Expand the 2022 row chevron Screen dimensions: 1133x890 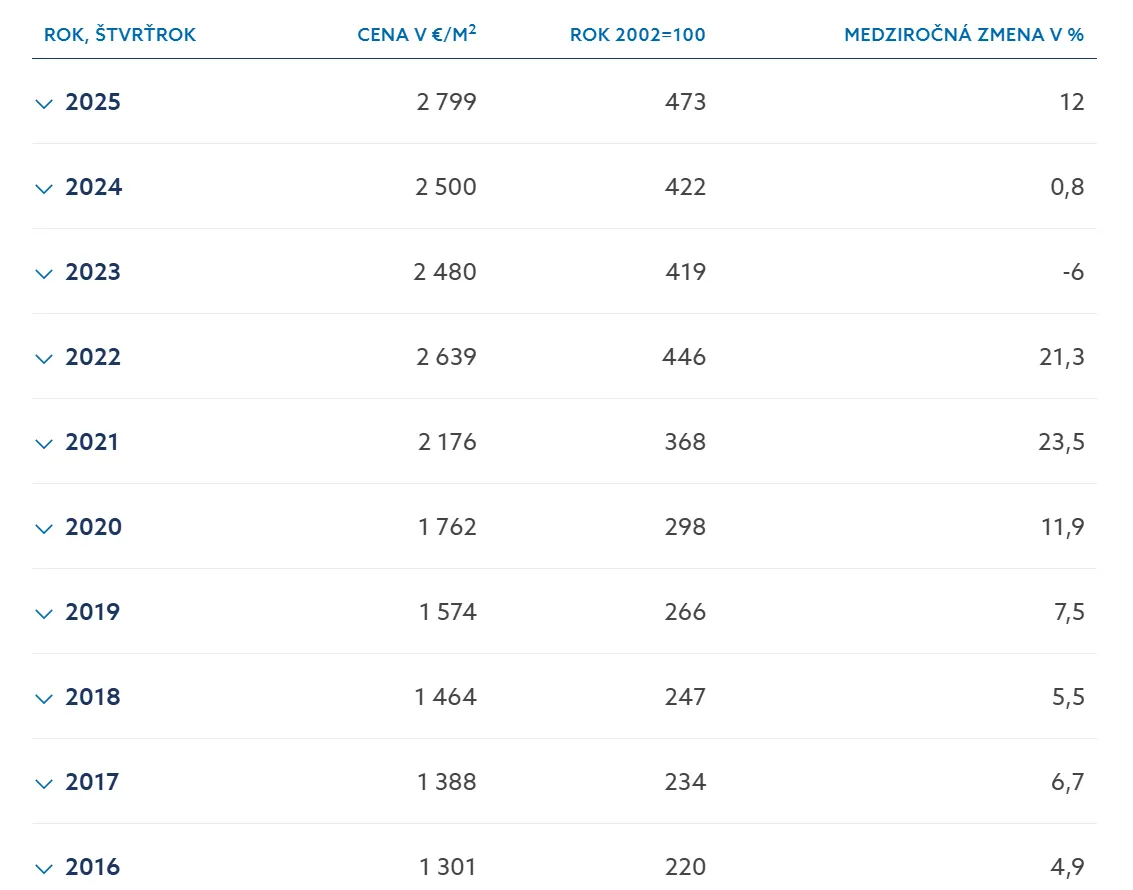point(43,358)
